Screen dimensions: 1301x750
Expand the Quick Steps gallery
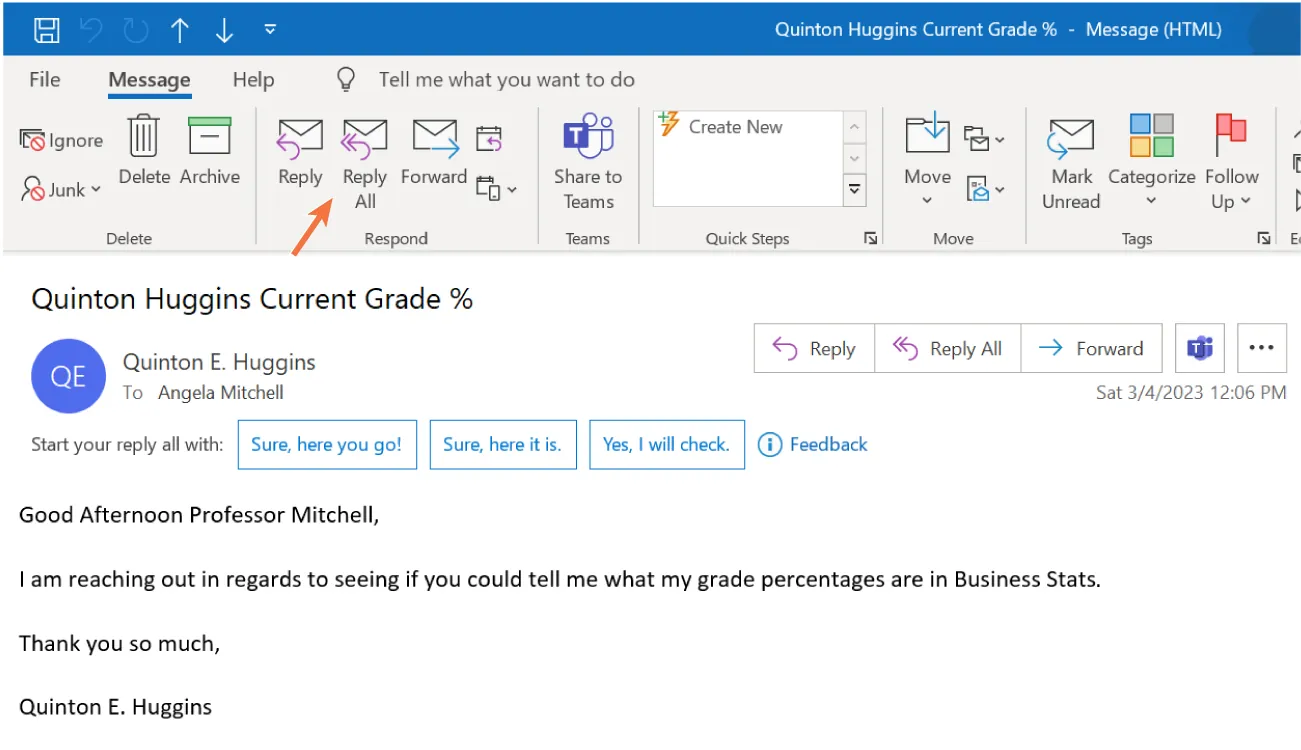[855, 188]
